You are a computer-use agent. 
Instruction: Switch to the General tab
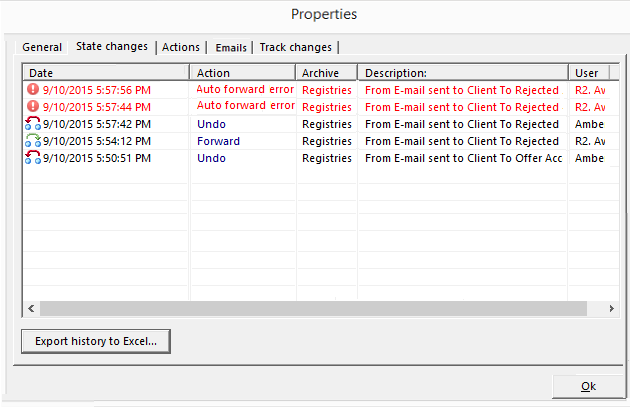coord(42,47)
